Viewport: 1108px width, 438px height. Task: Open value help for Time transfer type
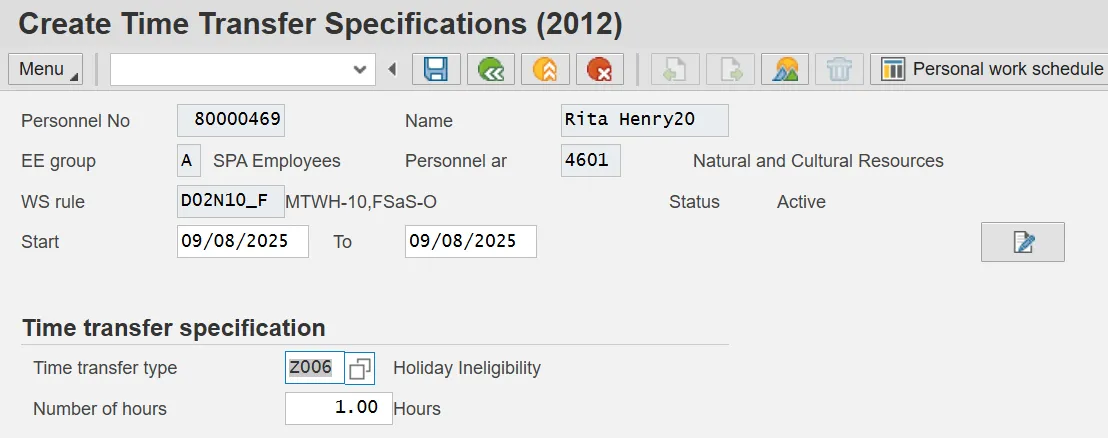[x=360, y=368]
